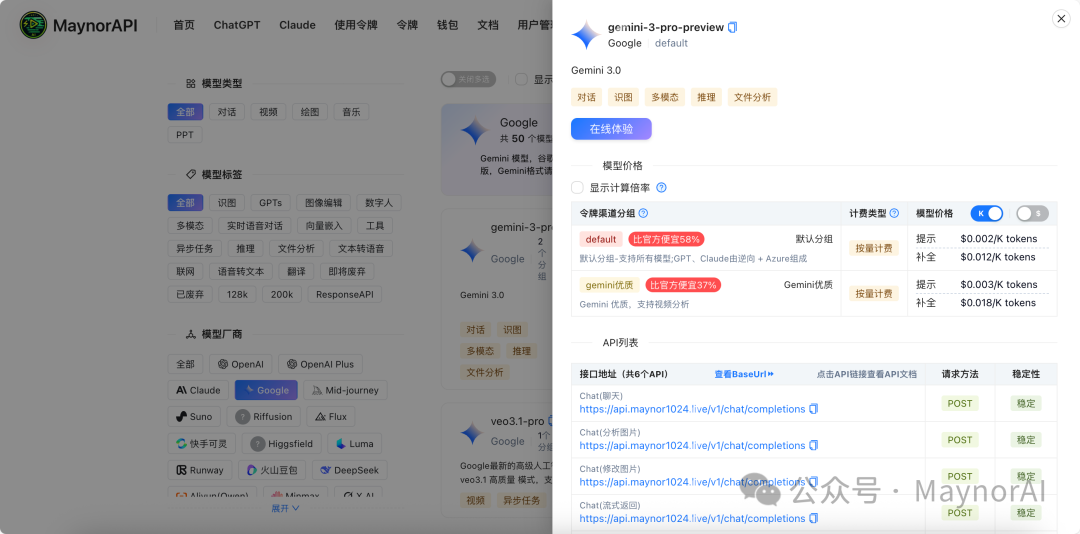1080x534 pixels.
Task: Click the $0.018/K tokens price
Action: (998, 302)
